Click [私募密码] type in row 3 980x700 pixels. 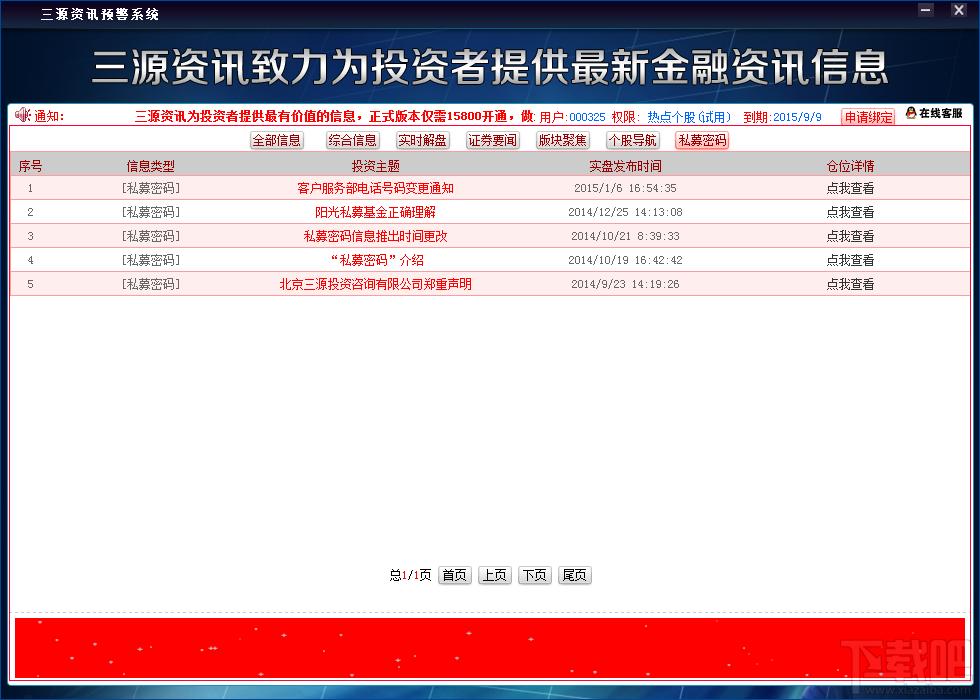point(151,236)
